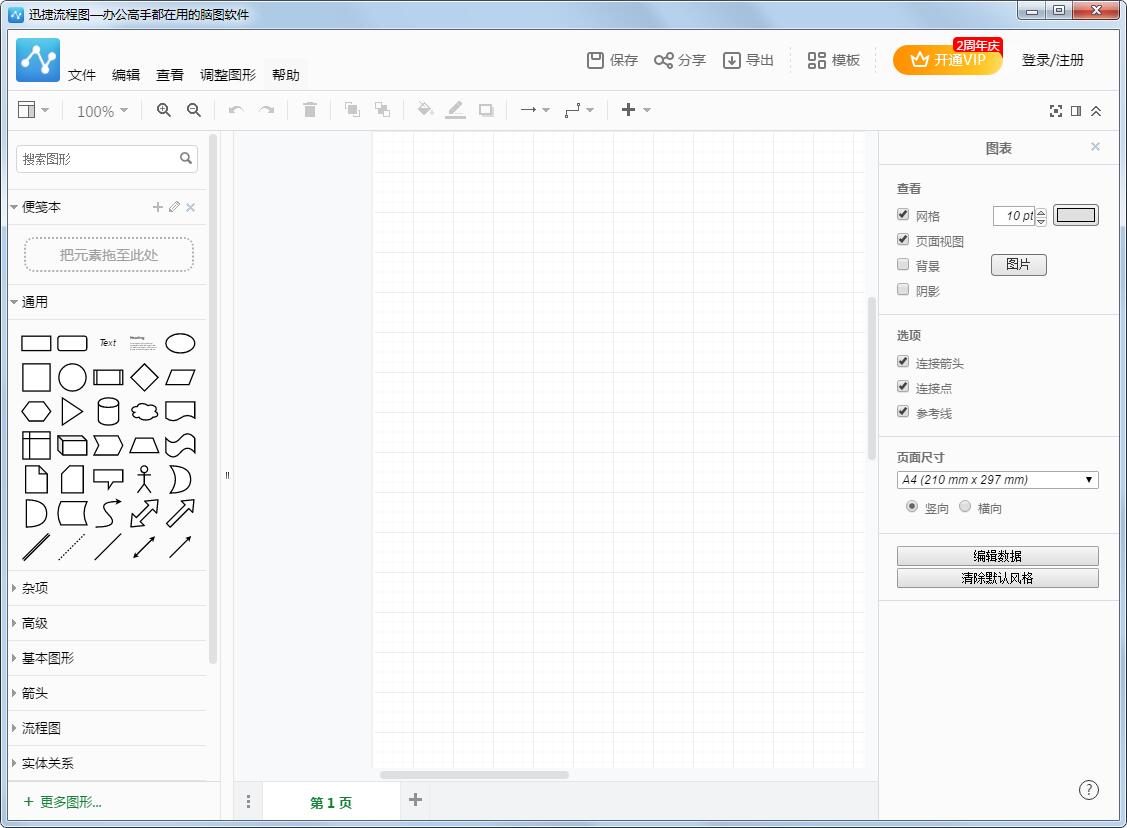This screenshot has height=828, width=1127.
Task: Enable the 背景 checkbox
Action: coord(903,264)
